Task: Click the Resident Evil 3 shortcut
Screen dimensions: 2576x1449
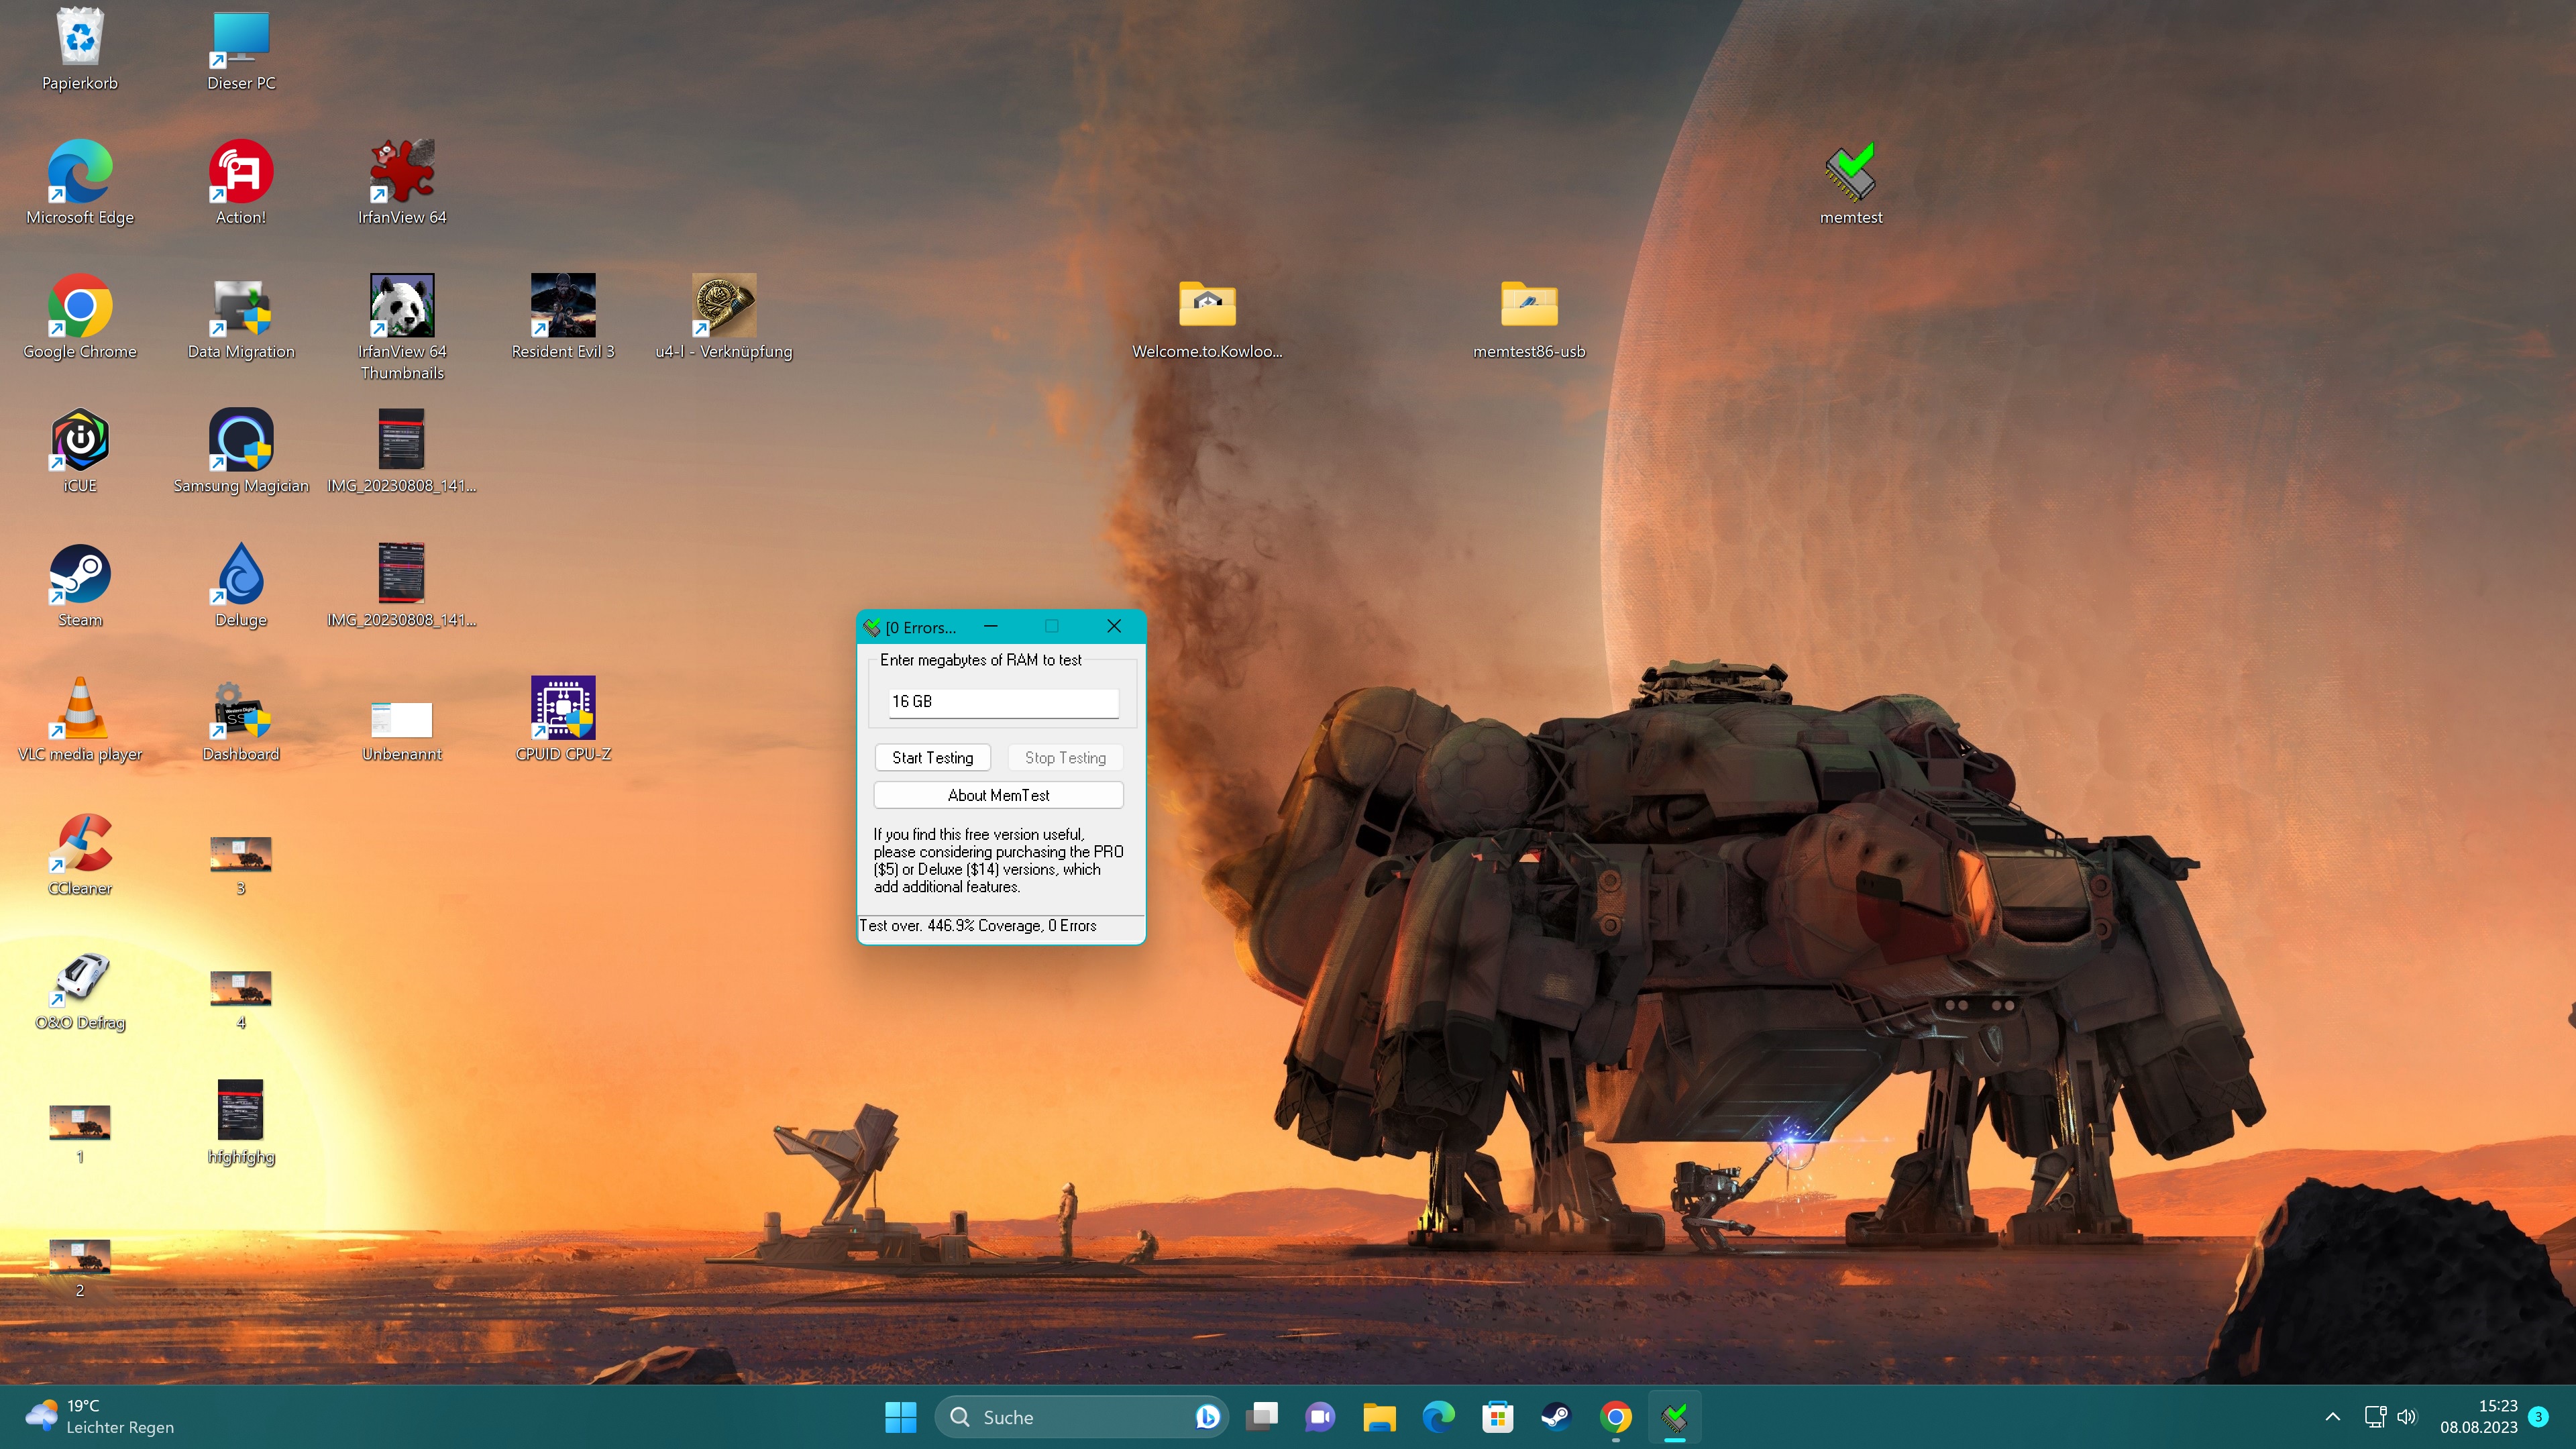Action: point(563,306)
